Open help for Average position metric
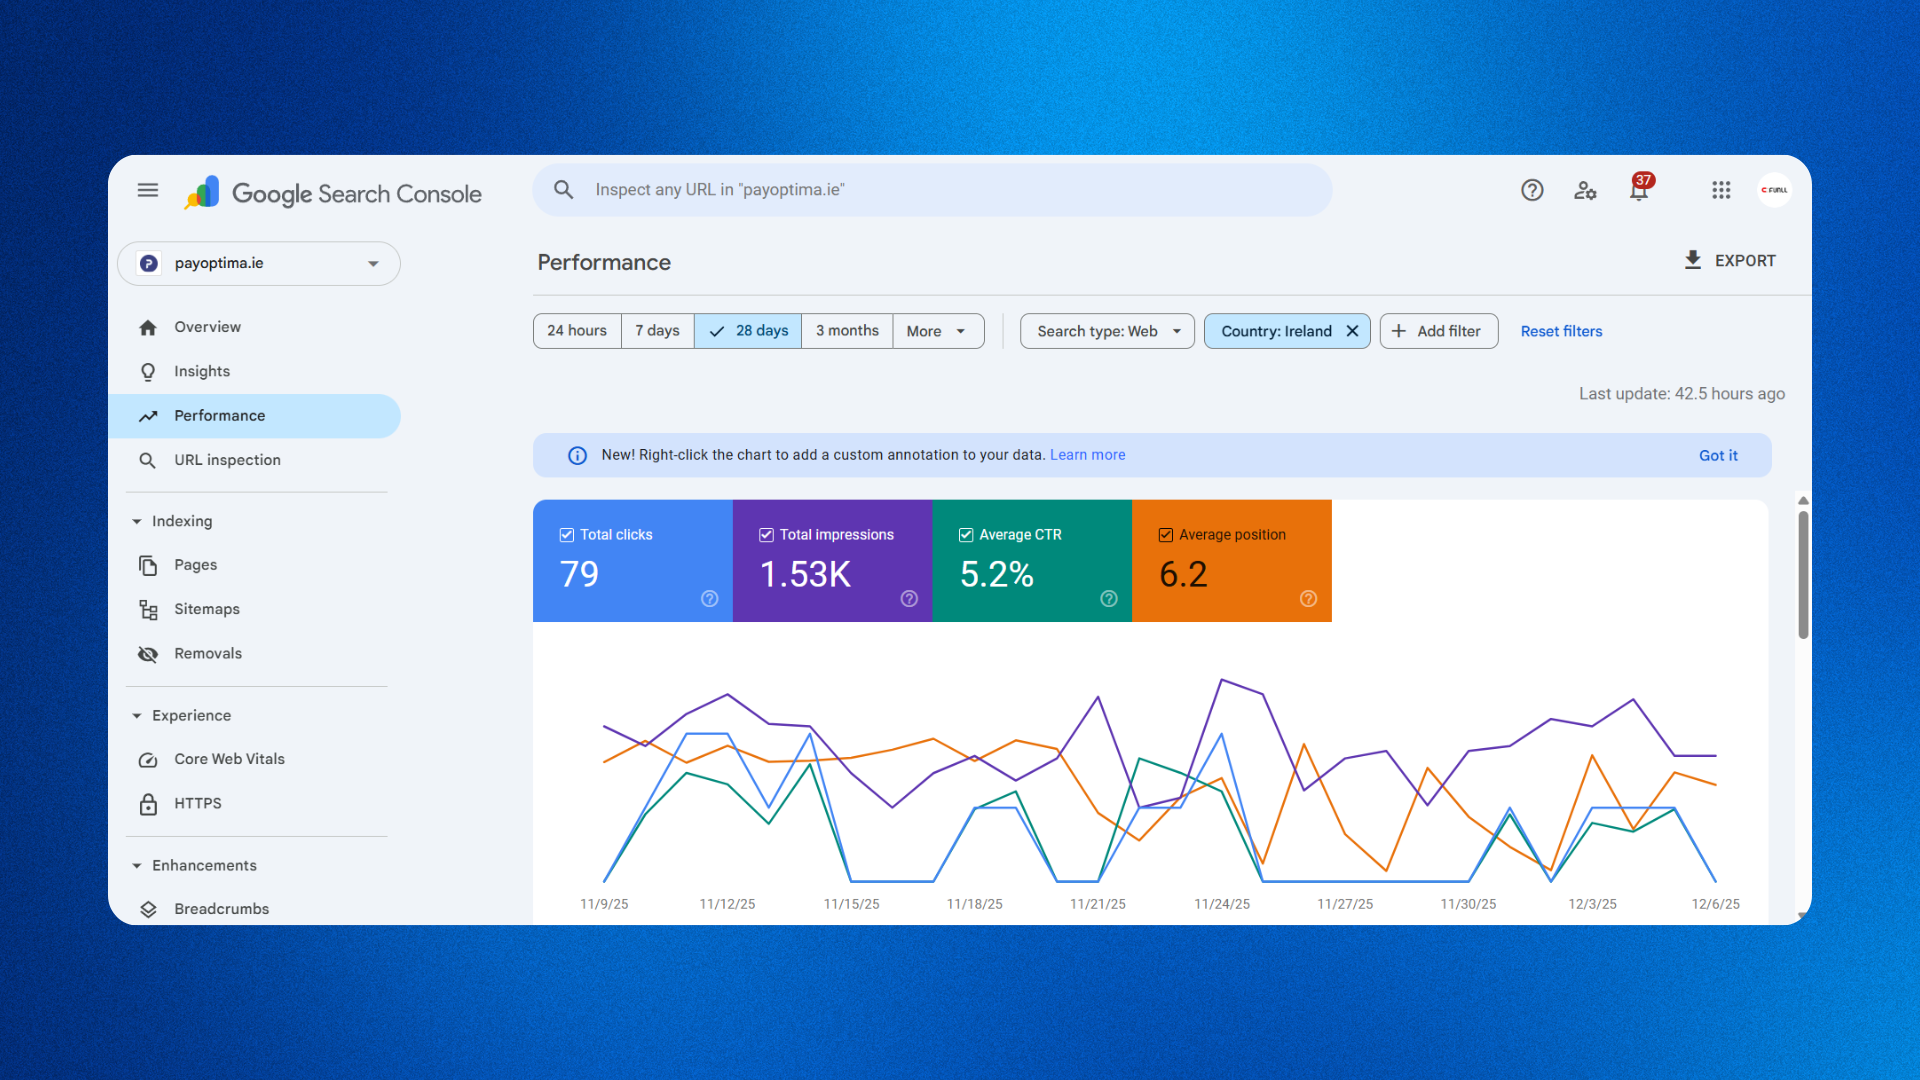 coord(1308,599)
